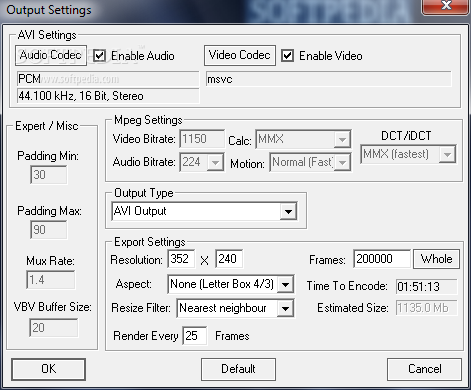Click the Output Type group label

pos(144,193)
